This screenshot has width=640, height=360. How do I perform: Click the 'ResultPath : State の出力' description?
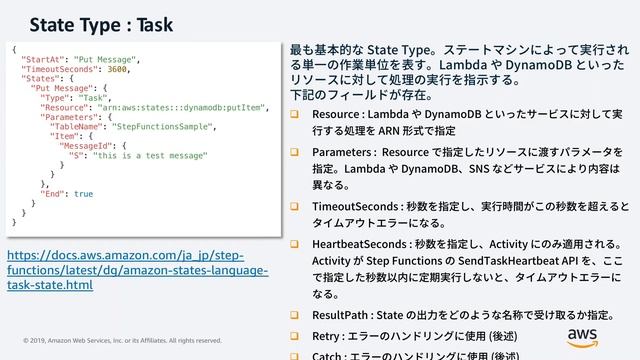(464, 315)
